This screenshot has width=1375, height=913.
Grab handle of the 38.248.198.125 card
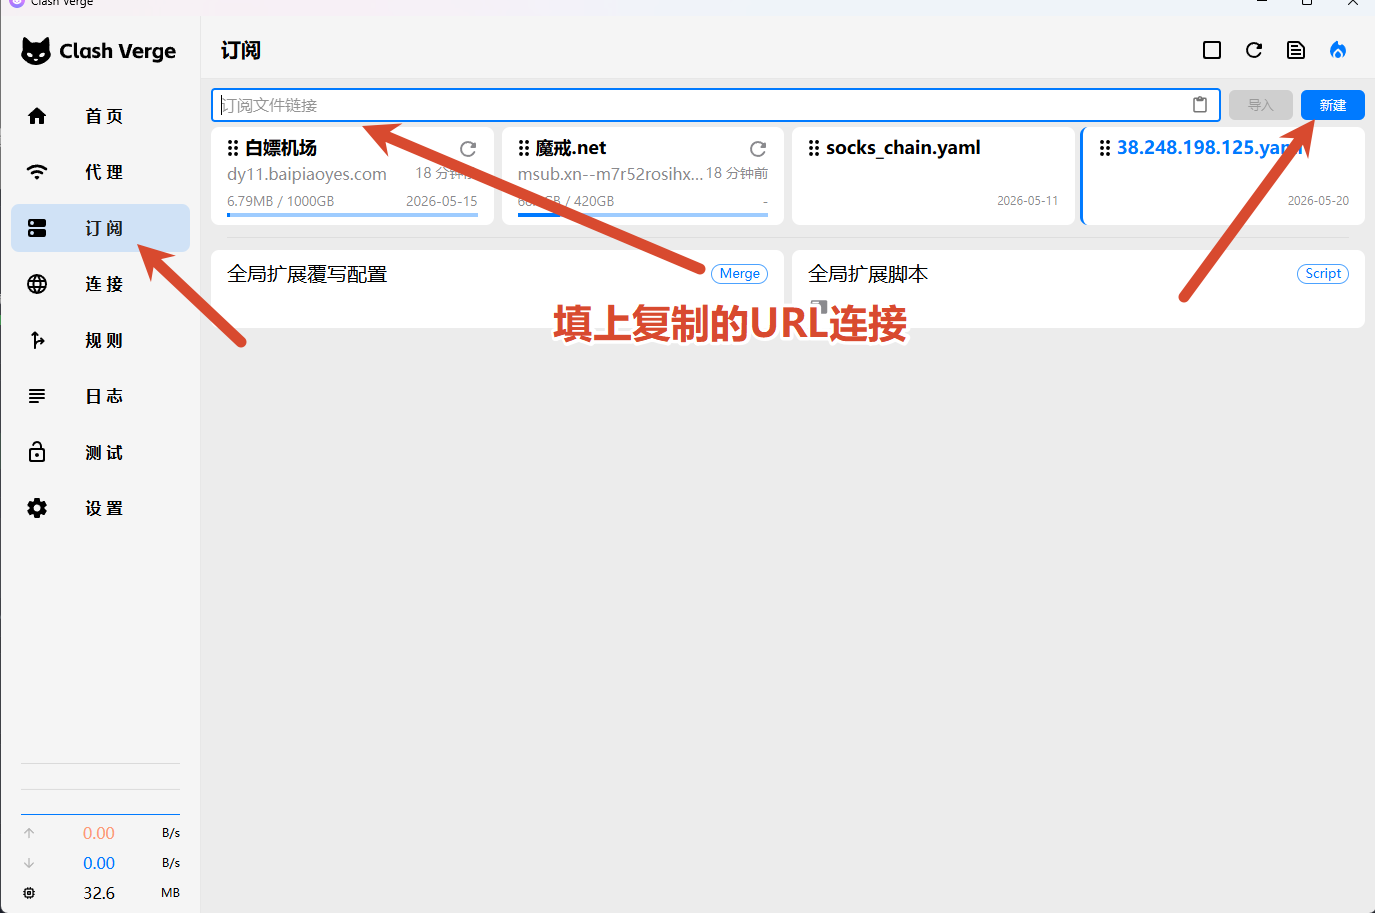[1105, 148]
